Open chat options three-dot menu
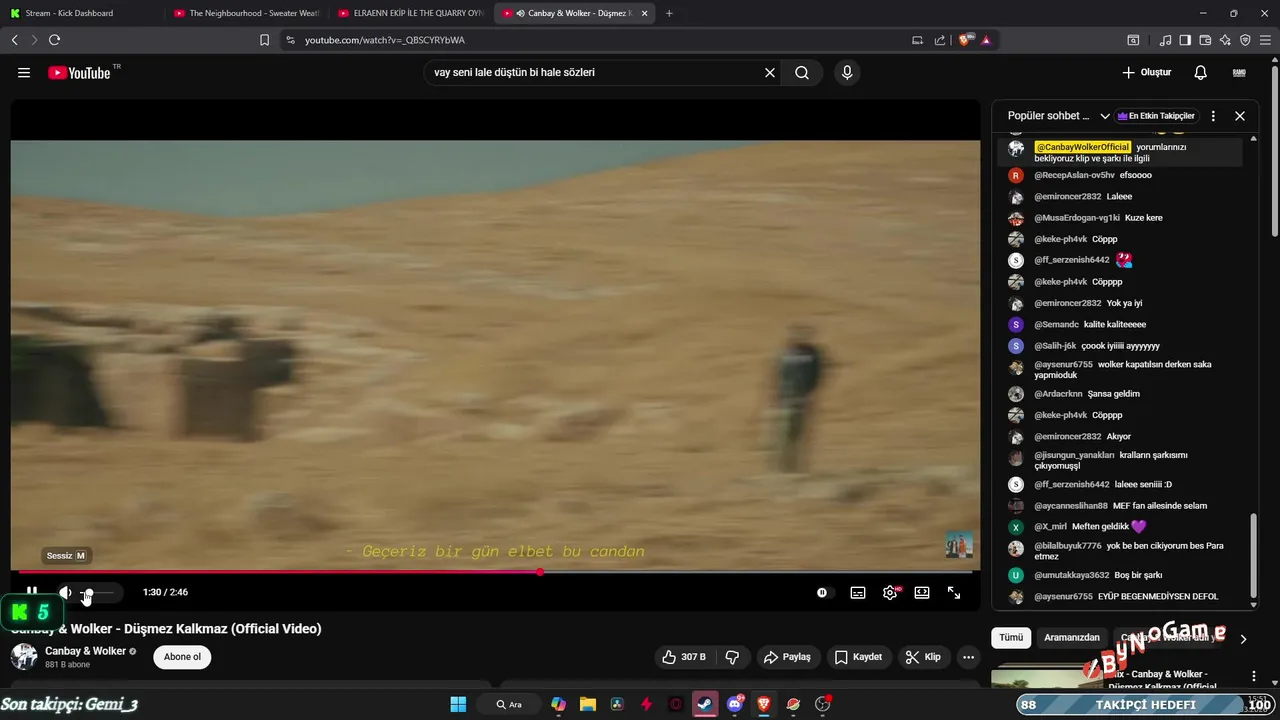 point(1213,116)
